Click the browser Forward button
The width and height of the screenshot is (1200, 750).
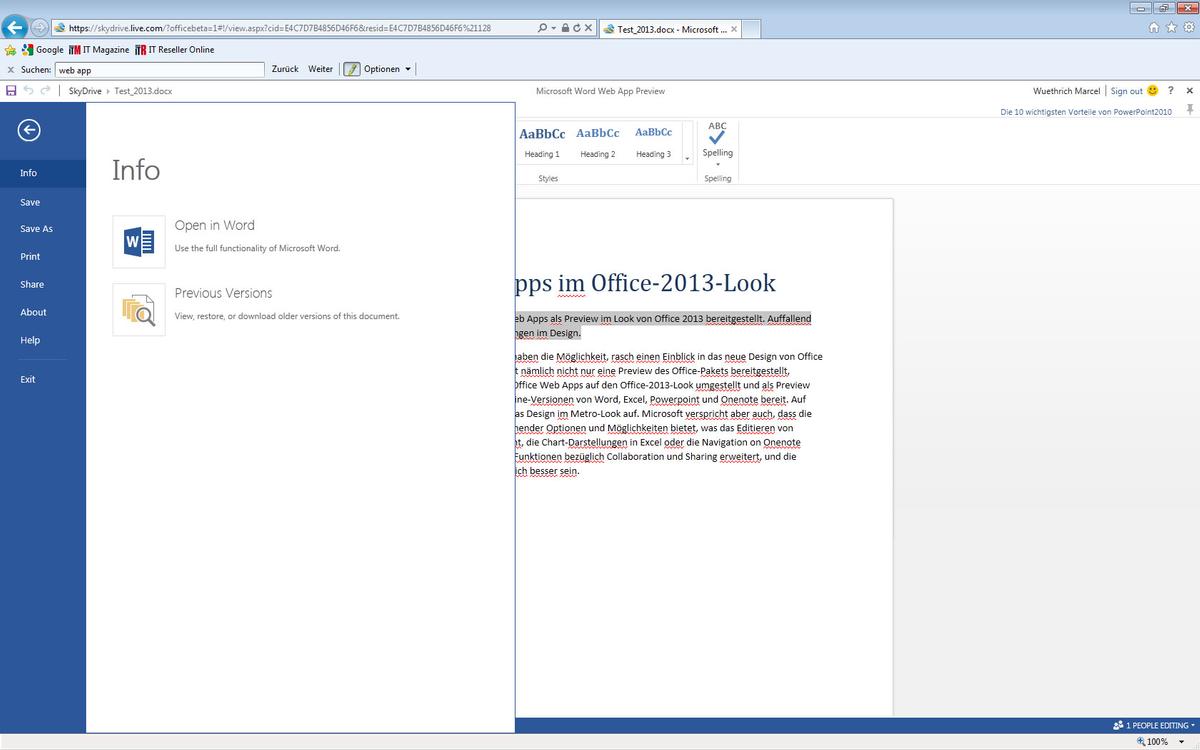pyautogui.click(x=39, y=28)
